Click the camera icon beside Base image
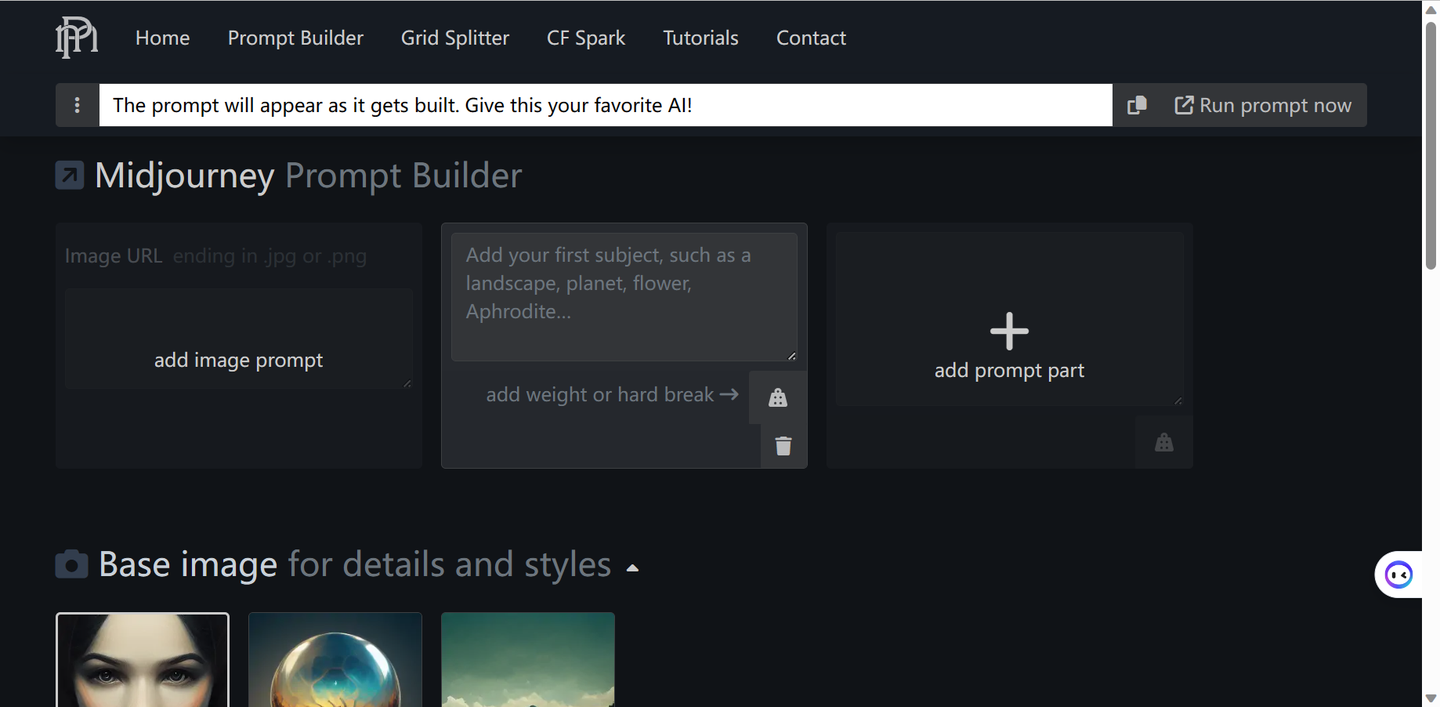The image size is (1440, 707). click(x=71, y=565)
